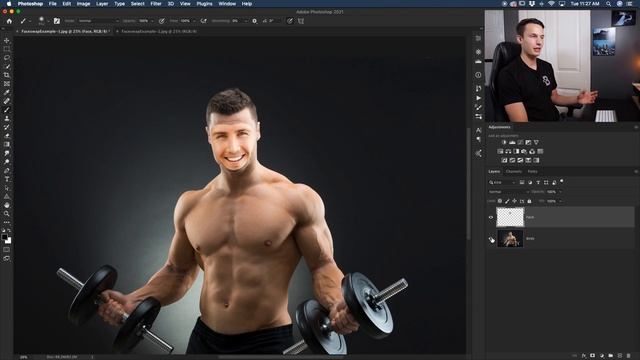Open the layer Opacity dropdown
The height and width of the screenshot is (360, 640).
[x=560, y=191]
